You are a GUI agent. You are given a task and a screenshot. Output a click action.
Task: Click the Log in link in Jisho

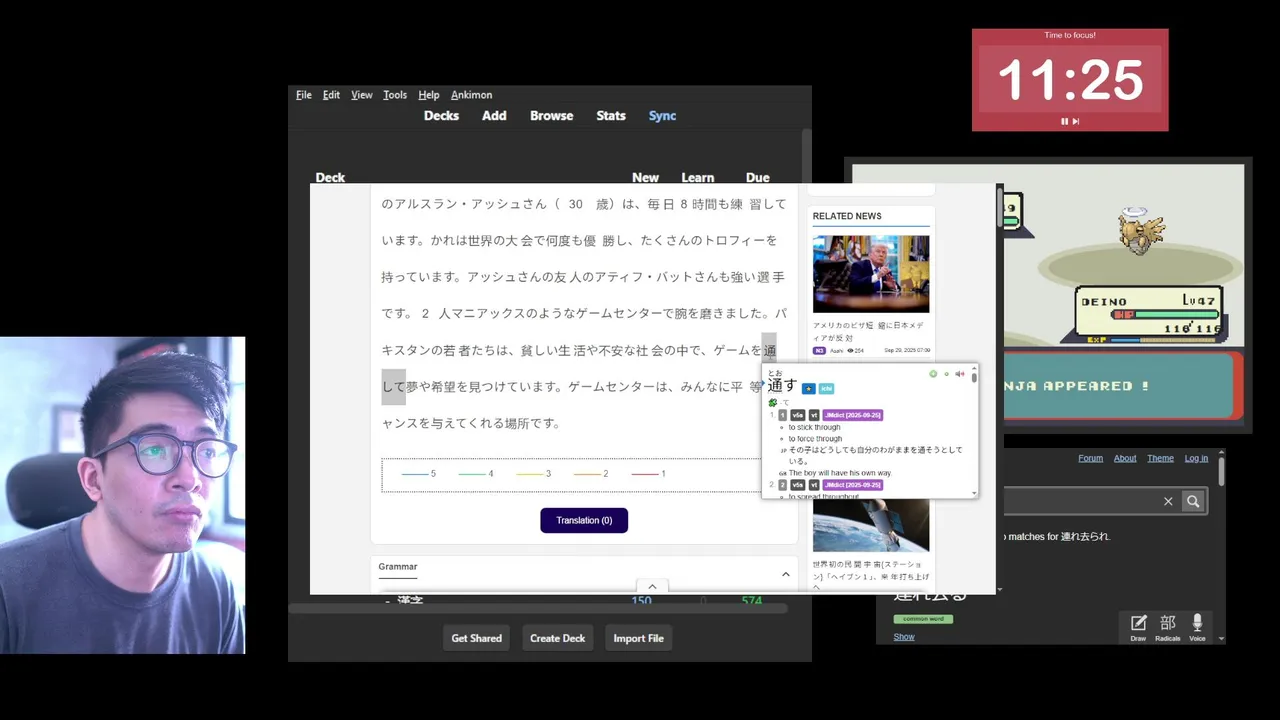[1196, 458]
